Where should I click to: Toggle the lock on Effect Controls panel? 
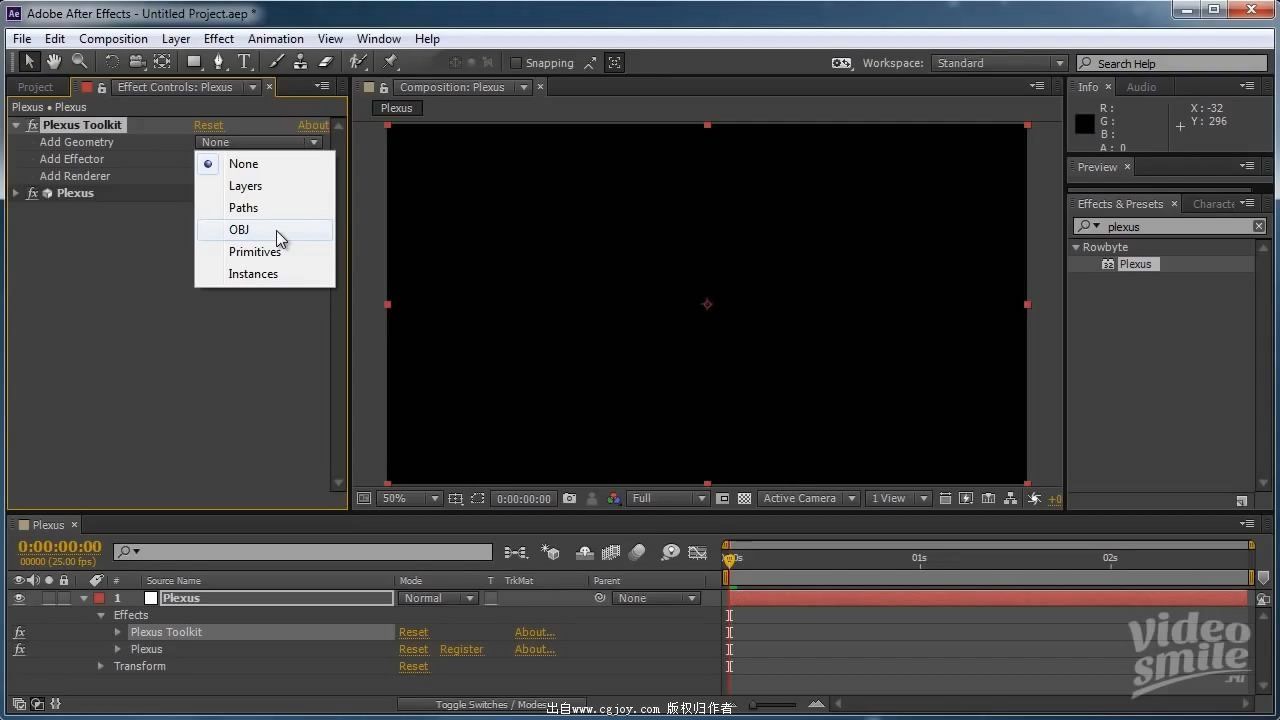pyautogui.click(x=101, y=87)
